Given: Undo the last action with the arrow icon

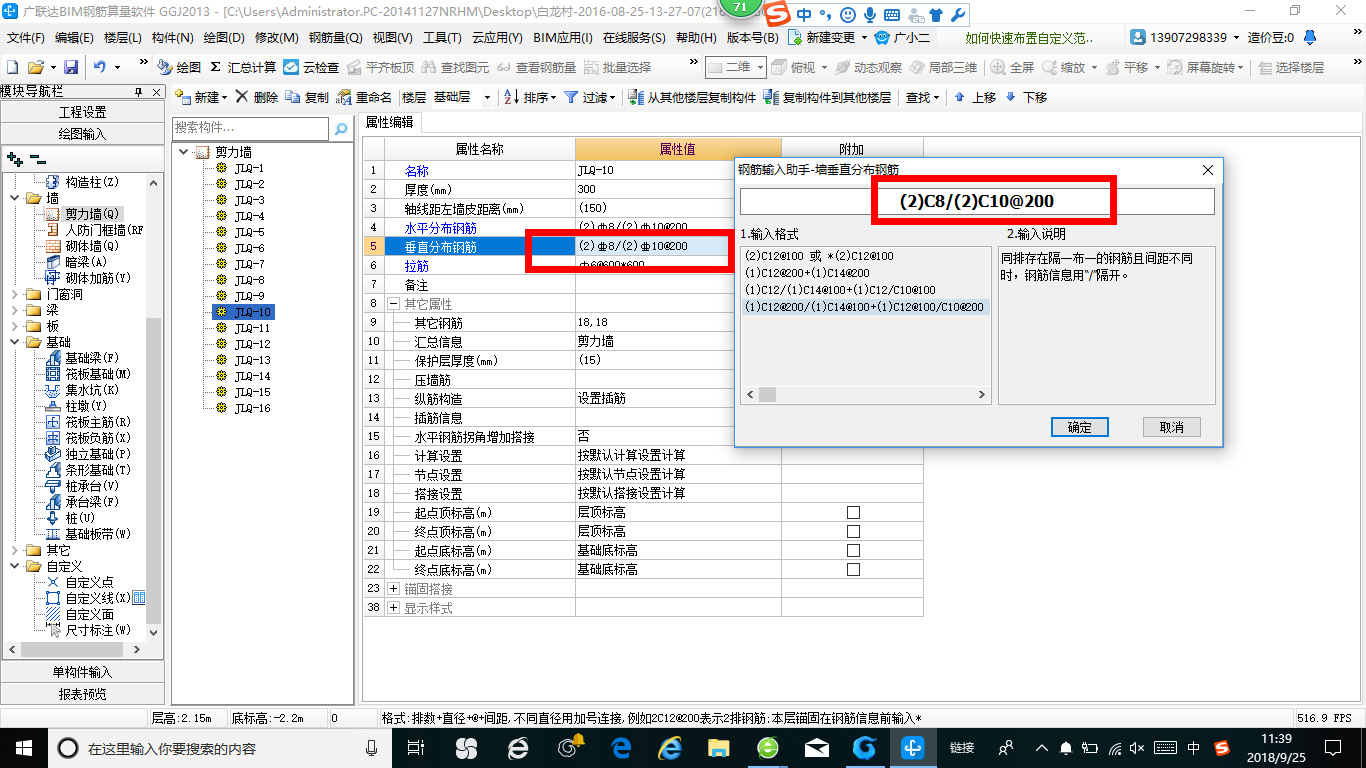Looking at the screenshot, I should [100, 67].
